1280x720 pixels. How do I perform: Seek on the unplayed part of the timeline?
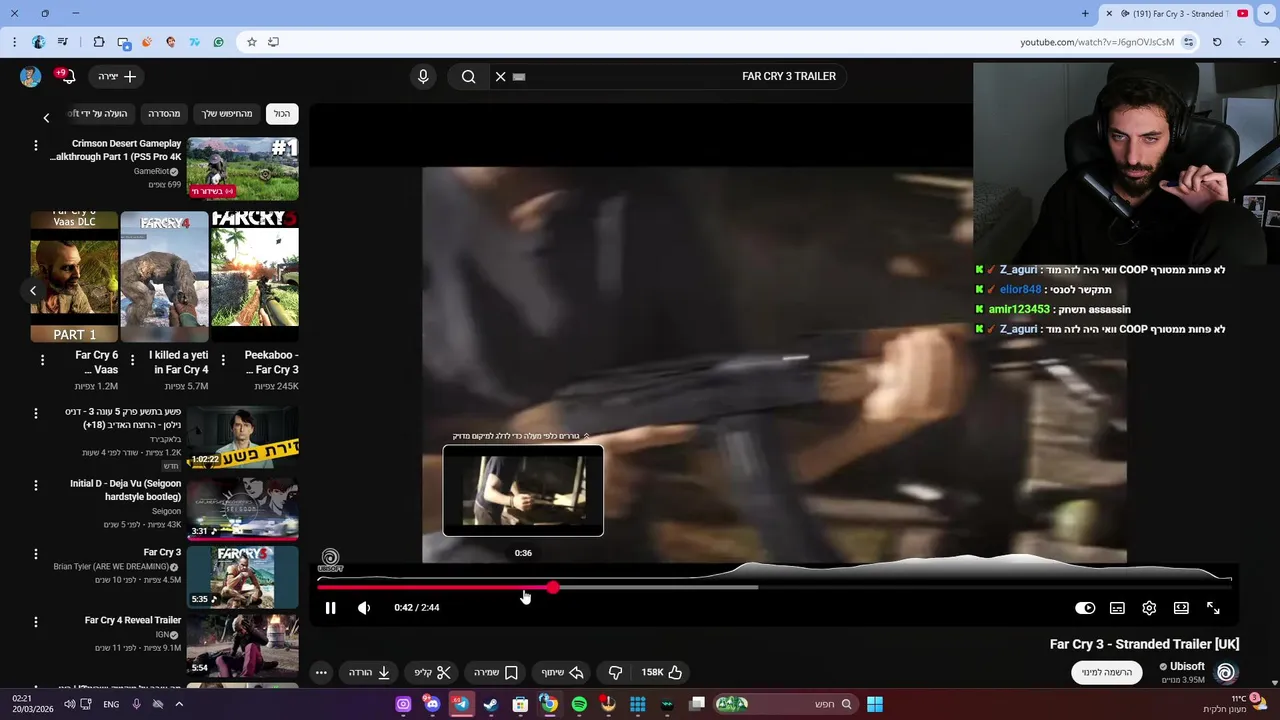click(x=995, y=588)
